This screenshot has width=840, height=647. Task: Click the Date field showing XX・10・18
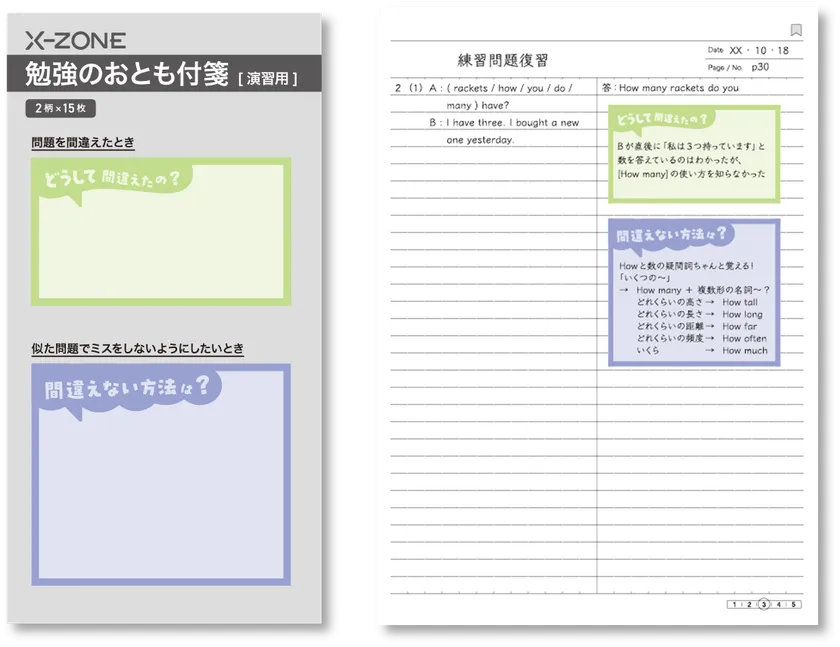[759, 50]
